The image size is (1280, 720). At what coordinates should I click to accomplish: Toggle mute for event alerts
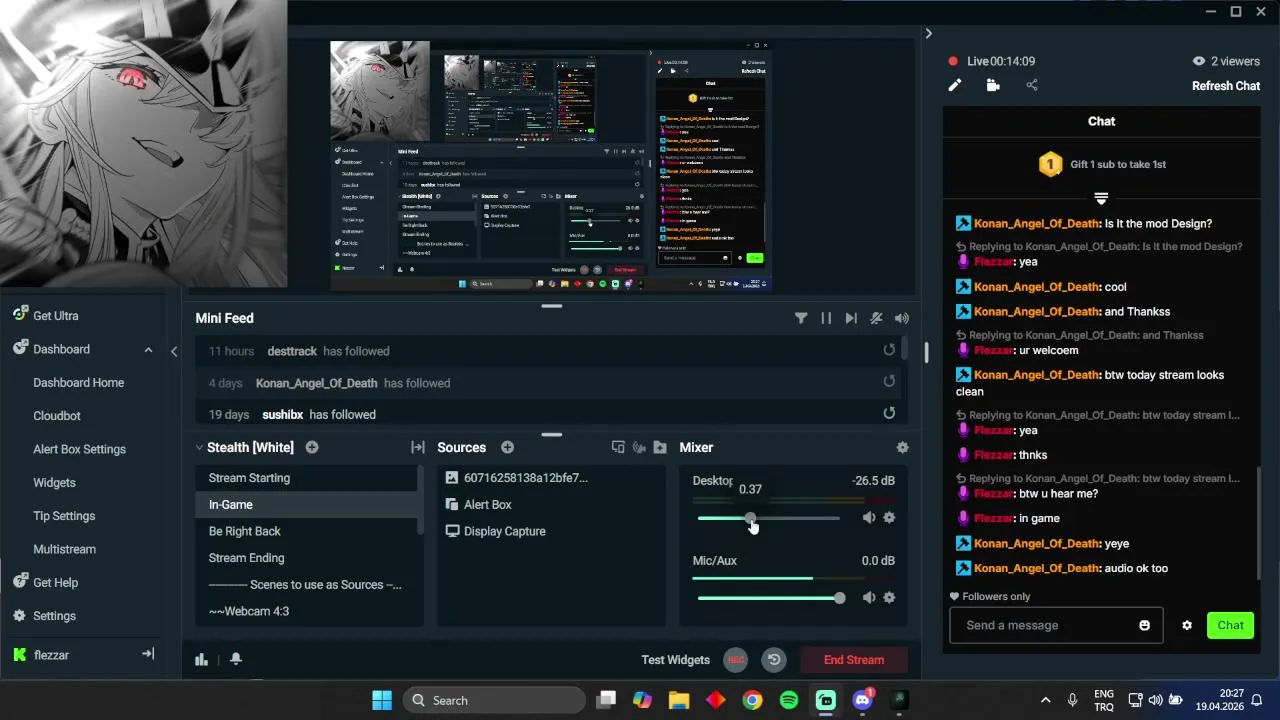(876, 318)
